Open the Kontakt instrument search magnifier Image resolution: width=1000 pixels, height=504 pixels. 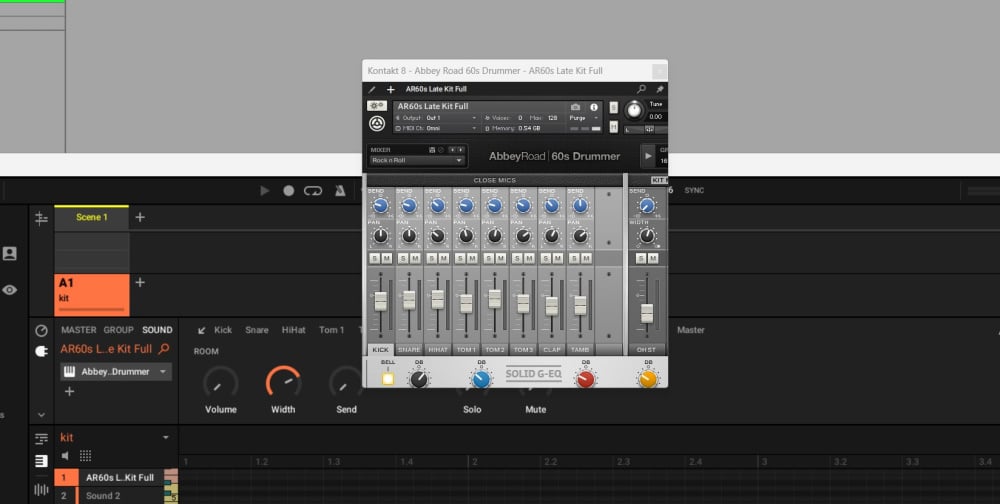pos(641,89)
